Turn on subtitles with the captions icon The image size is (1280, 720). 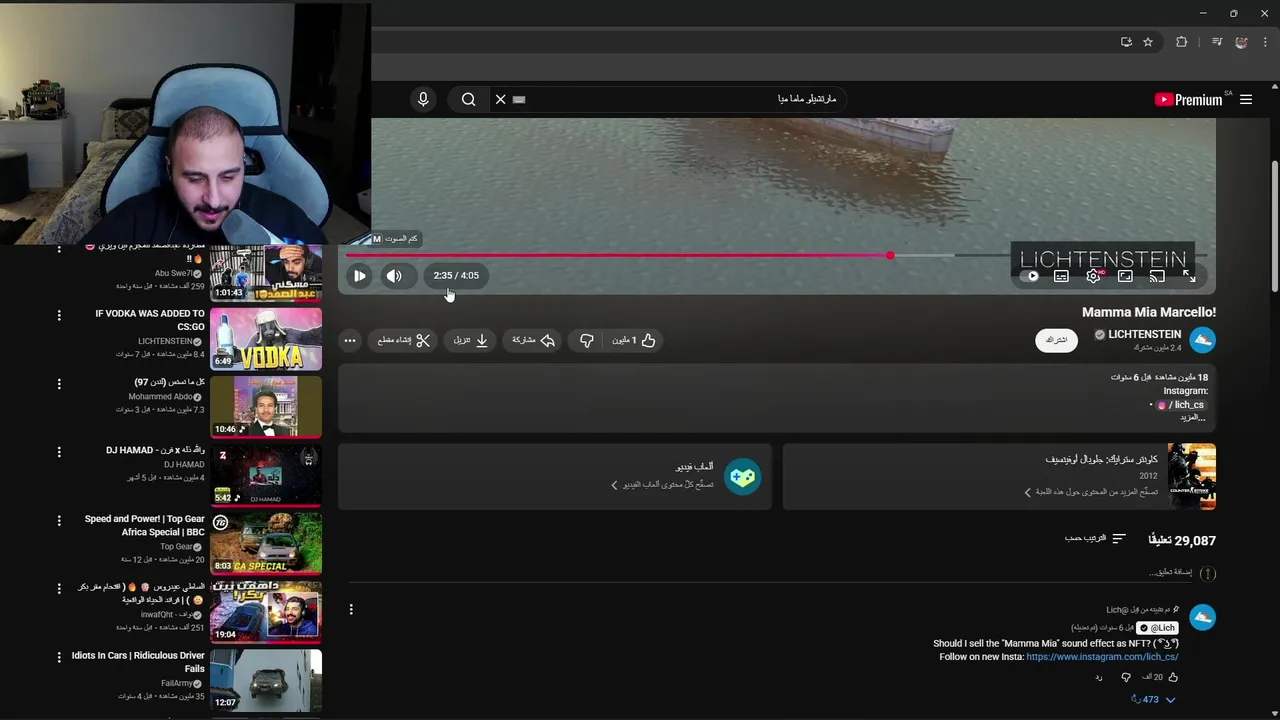click(1061, 276)
